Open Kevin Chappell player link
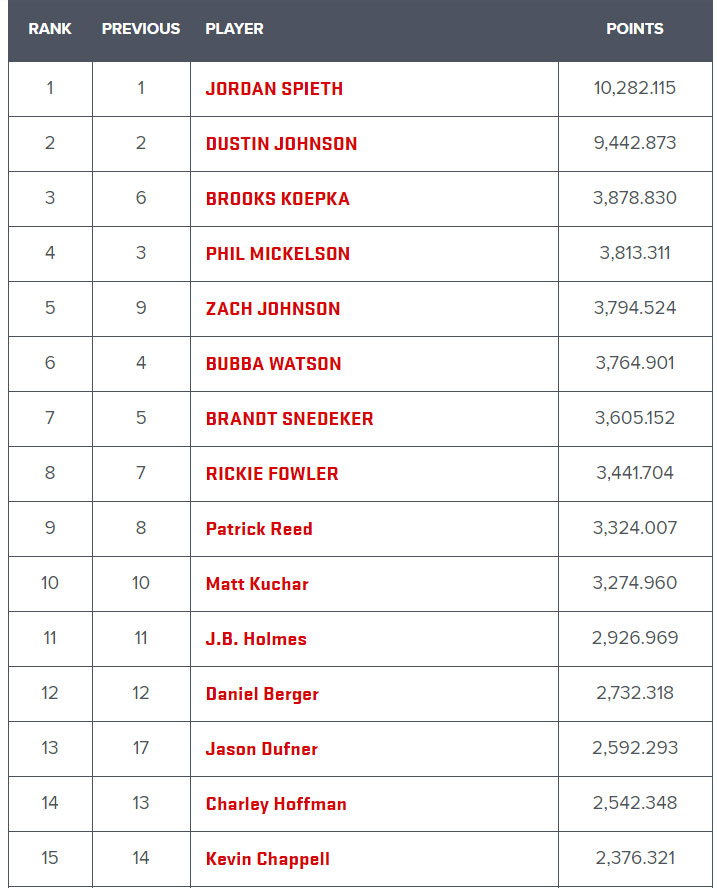 pyautogui.click(x=267, y=859)
